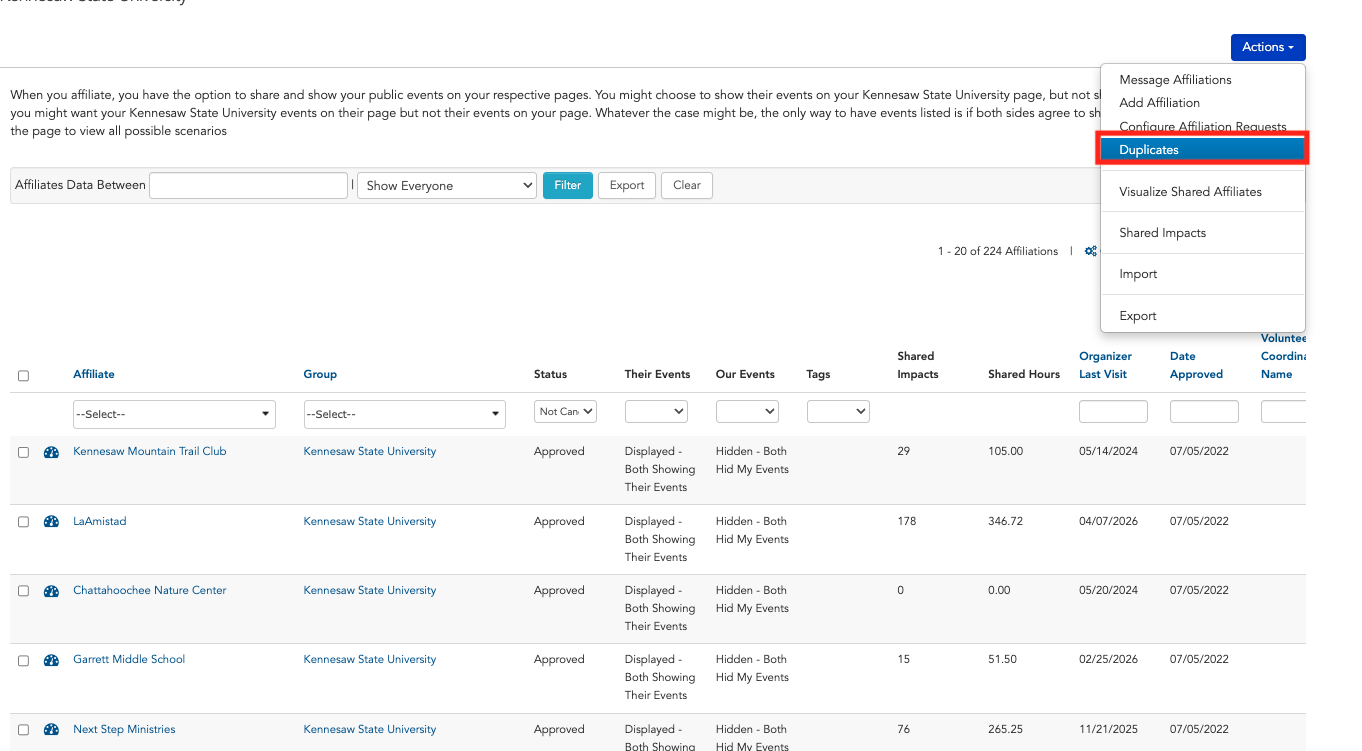The width and height of the screenshot is (1362, 751).
Task: Choose Duplicates from the Actions menu
Action: click(x=1204, y=150)
